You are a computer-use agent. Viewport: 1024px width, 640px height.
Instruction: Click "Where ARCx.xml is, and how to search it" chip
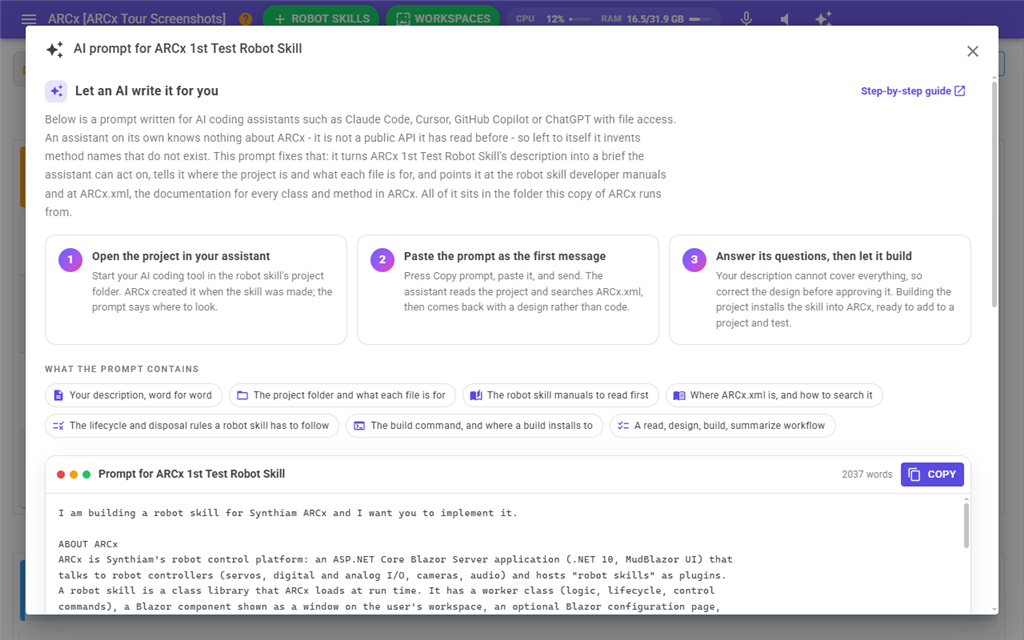point(774,395)
